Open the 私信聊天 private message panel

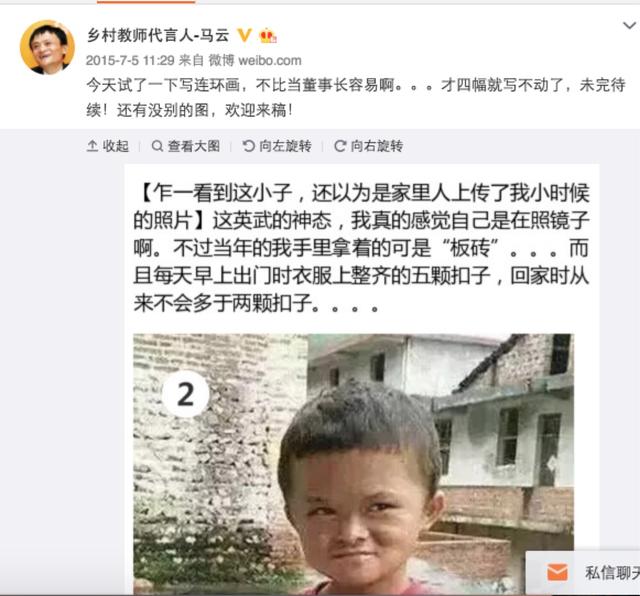(x=583, y=573)
